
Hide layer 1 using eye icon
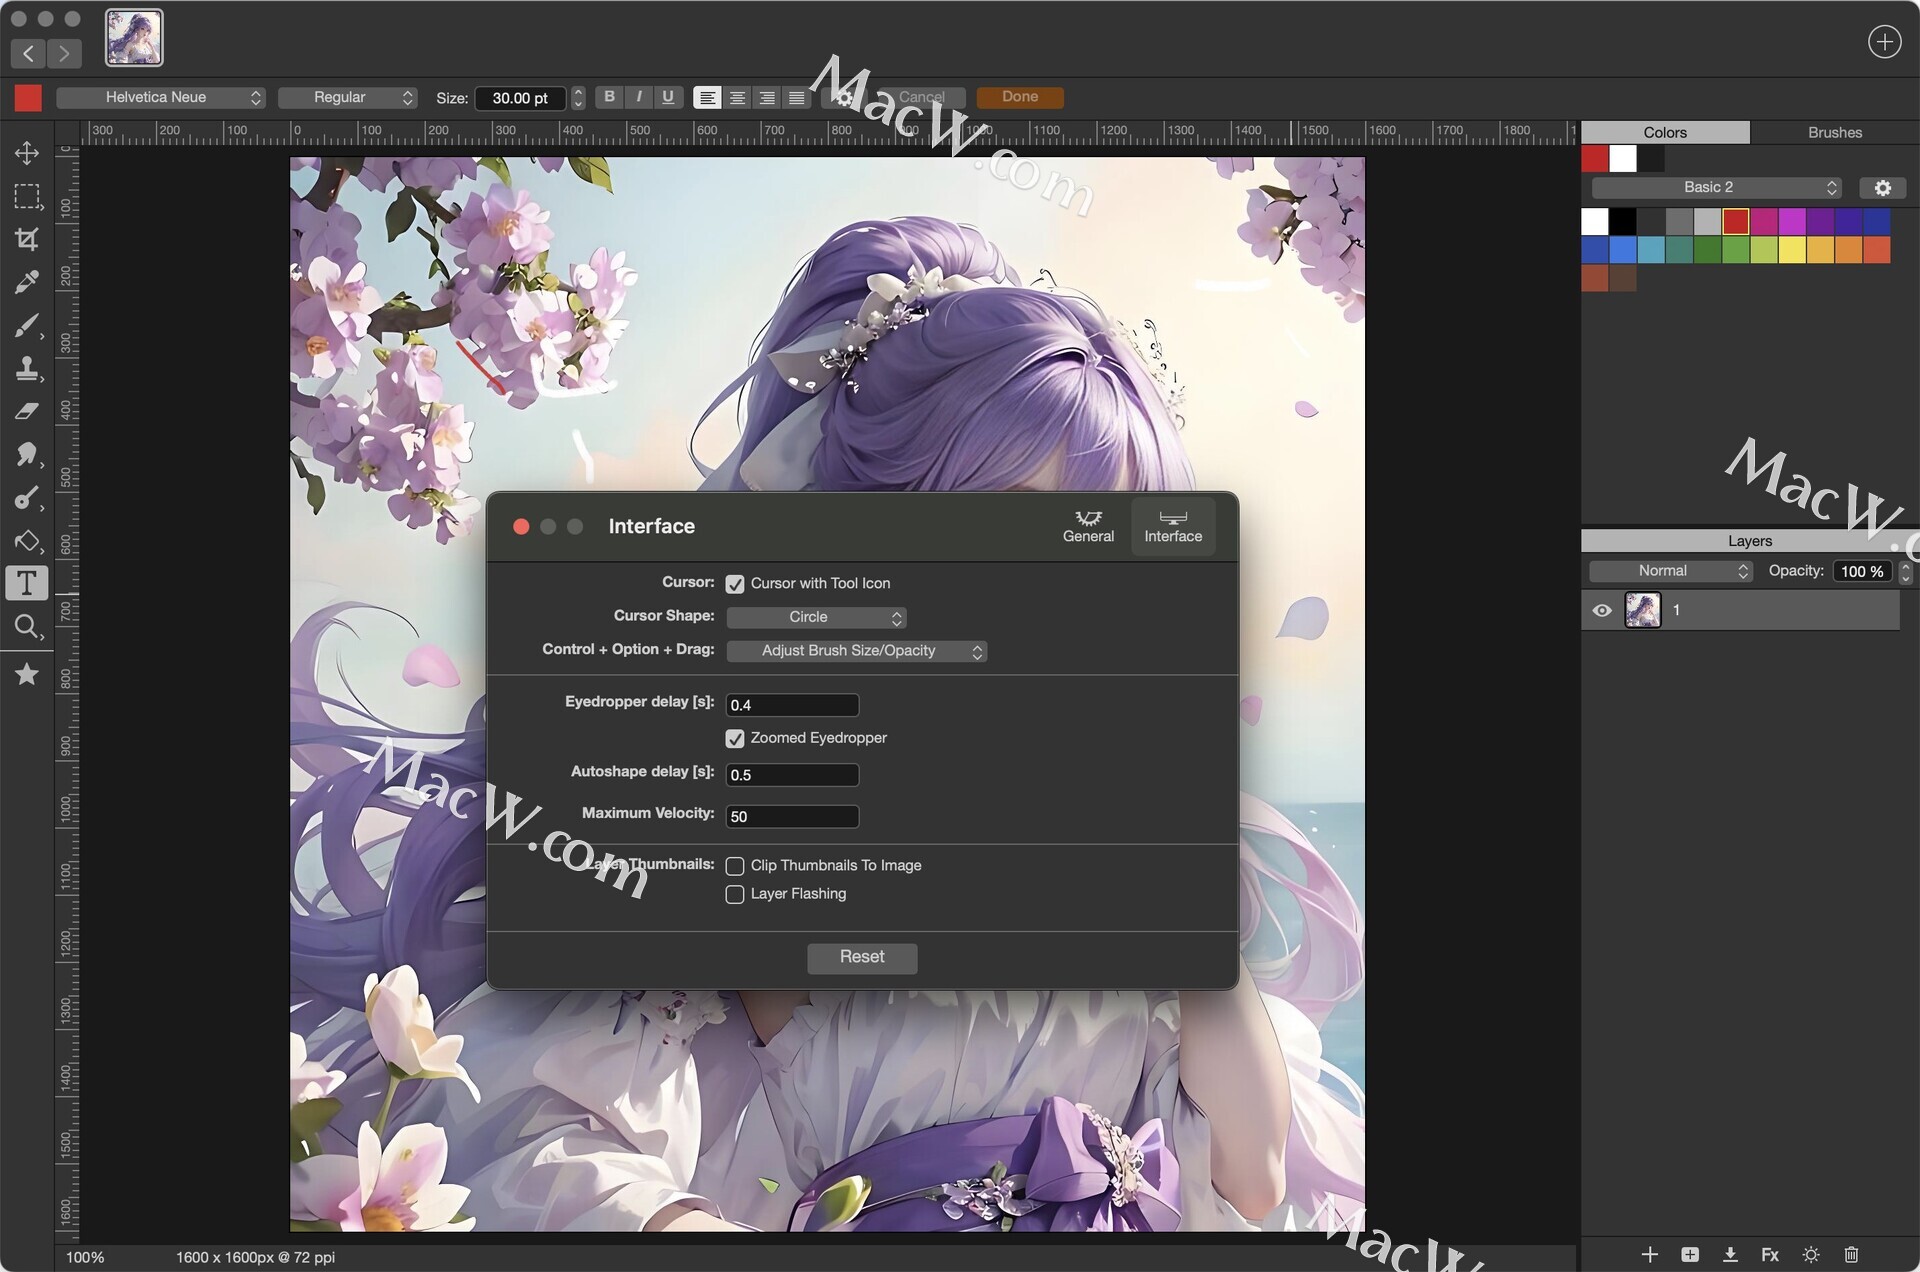click(x=1601, y=610)
